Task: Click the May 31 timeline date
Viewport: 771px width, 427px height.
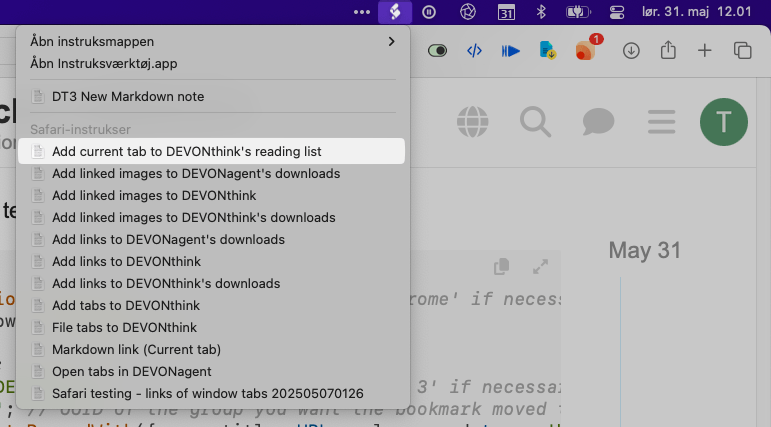Action: 645,250
